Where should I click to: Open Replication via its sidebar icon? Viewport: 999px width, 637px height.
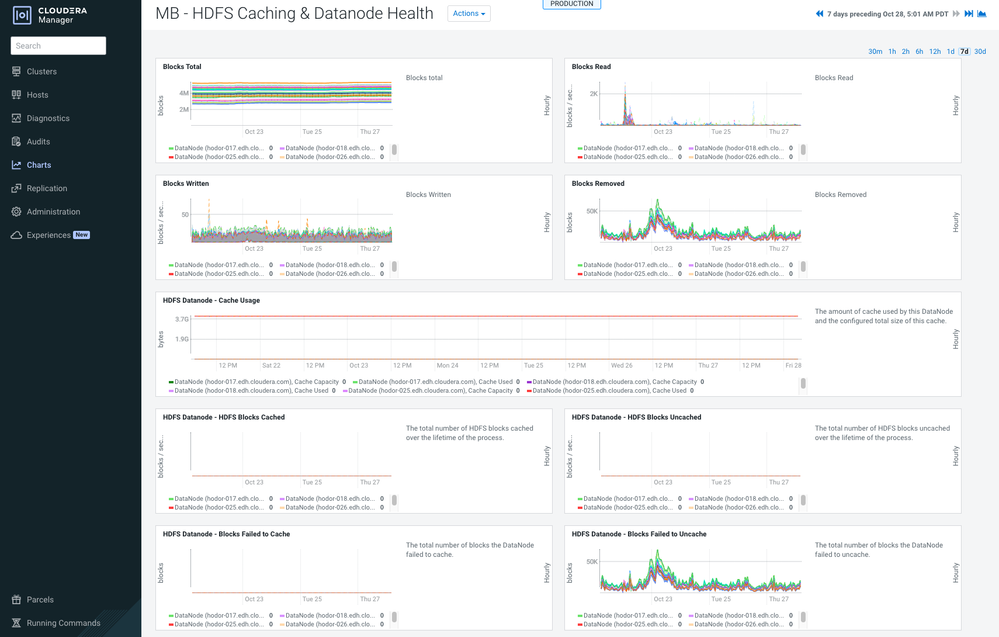tap(17, 189)
